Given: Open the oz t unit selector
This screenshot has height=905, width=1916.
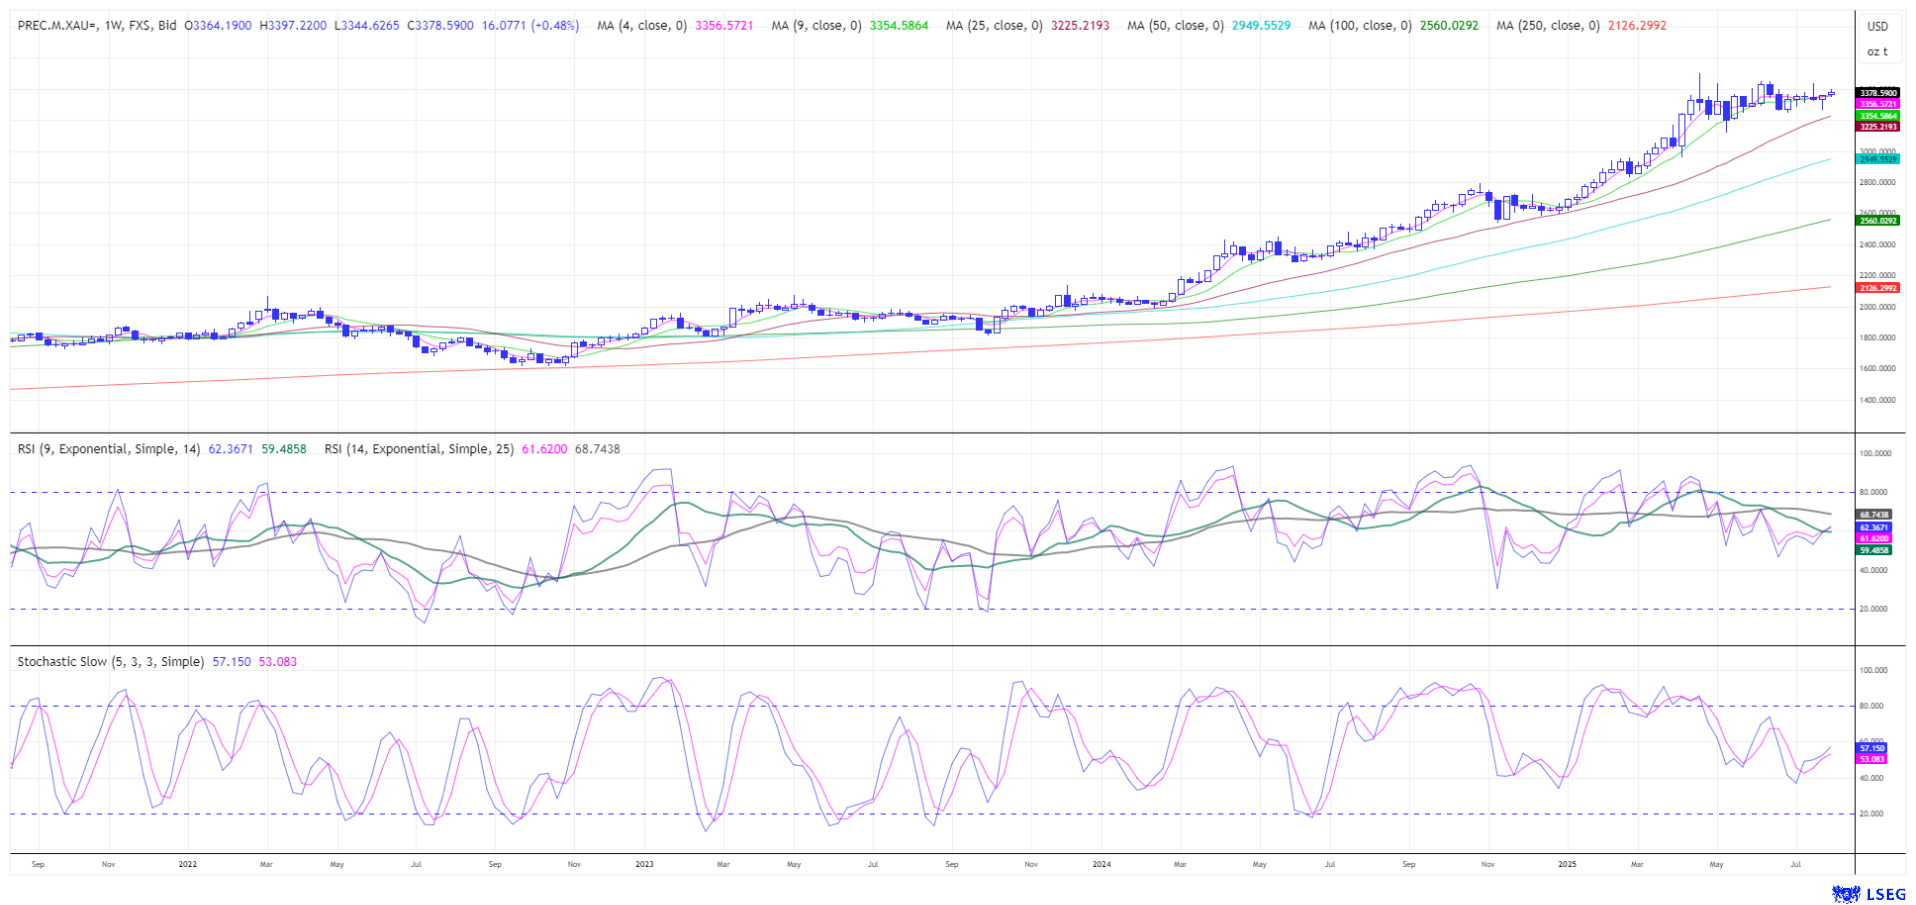Looking at the screenshot, I should (1878, 51).
